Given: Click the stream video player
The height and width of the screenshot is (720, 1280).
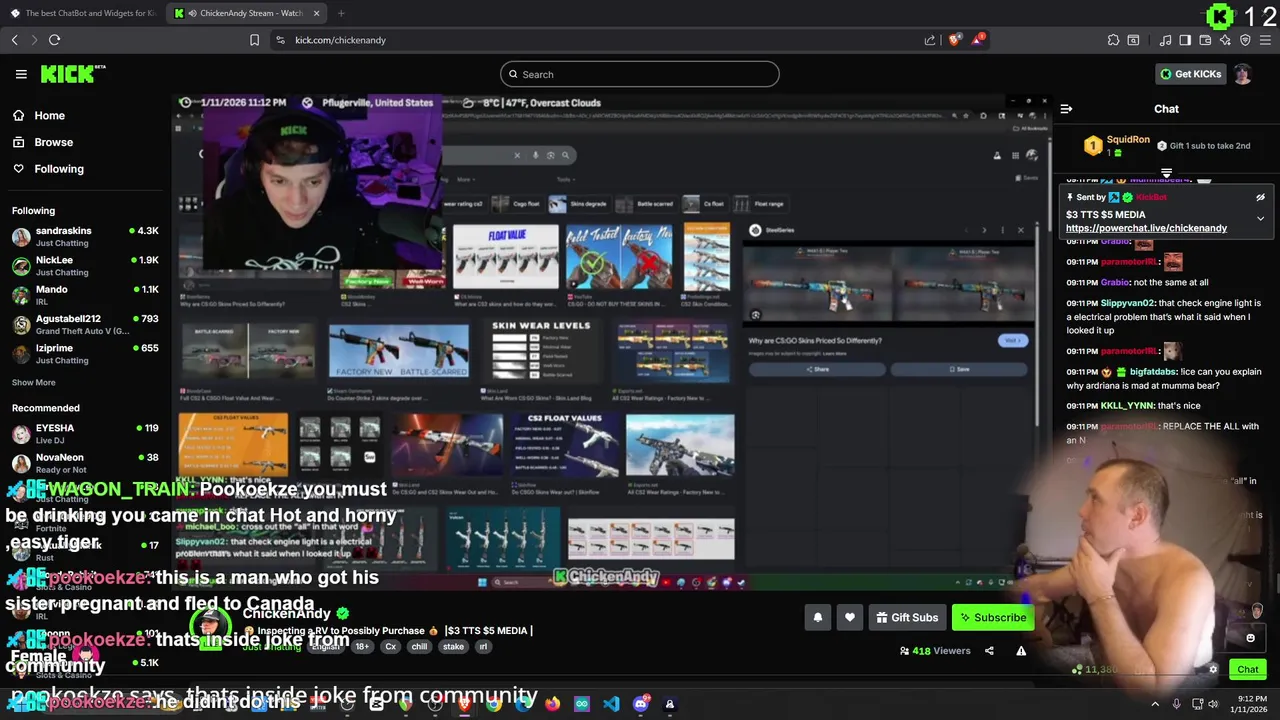Looking at the screenshot, I should (611, 343).
